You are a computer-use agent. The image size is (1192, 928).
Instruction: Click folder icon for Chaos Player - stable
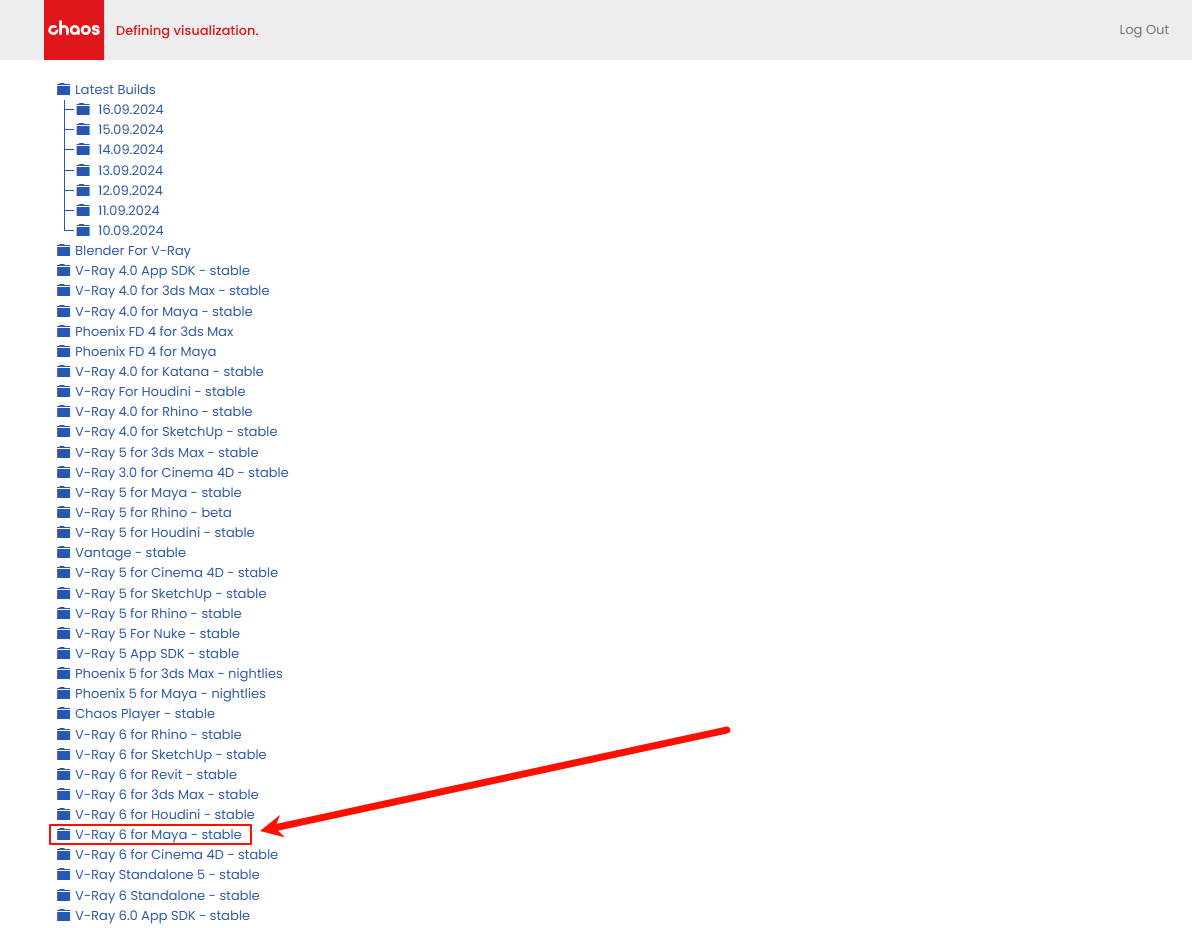(64, 714)
